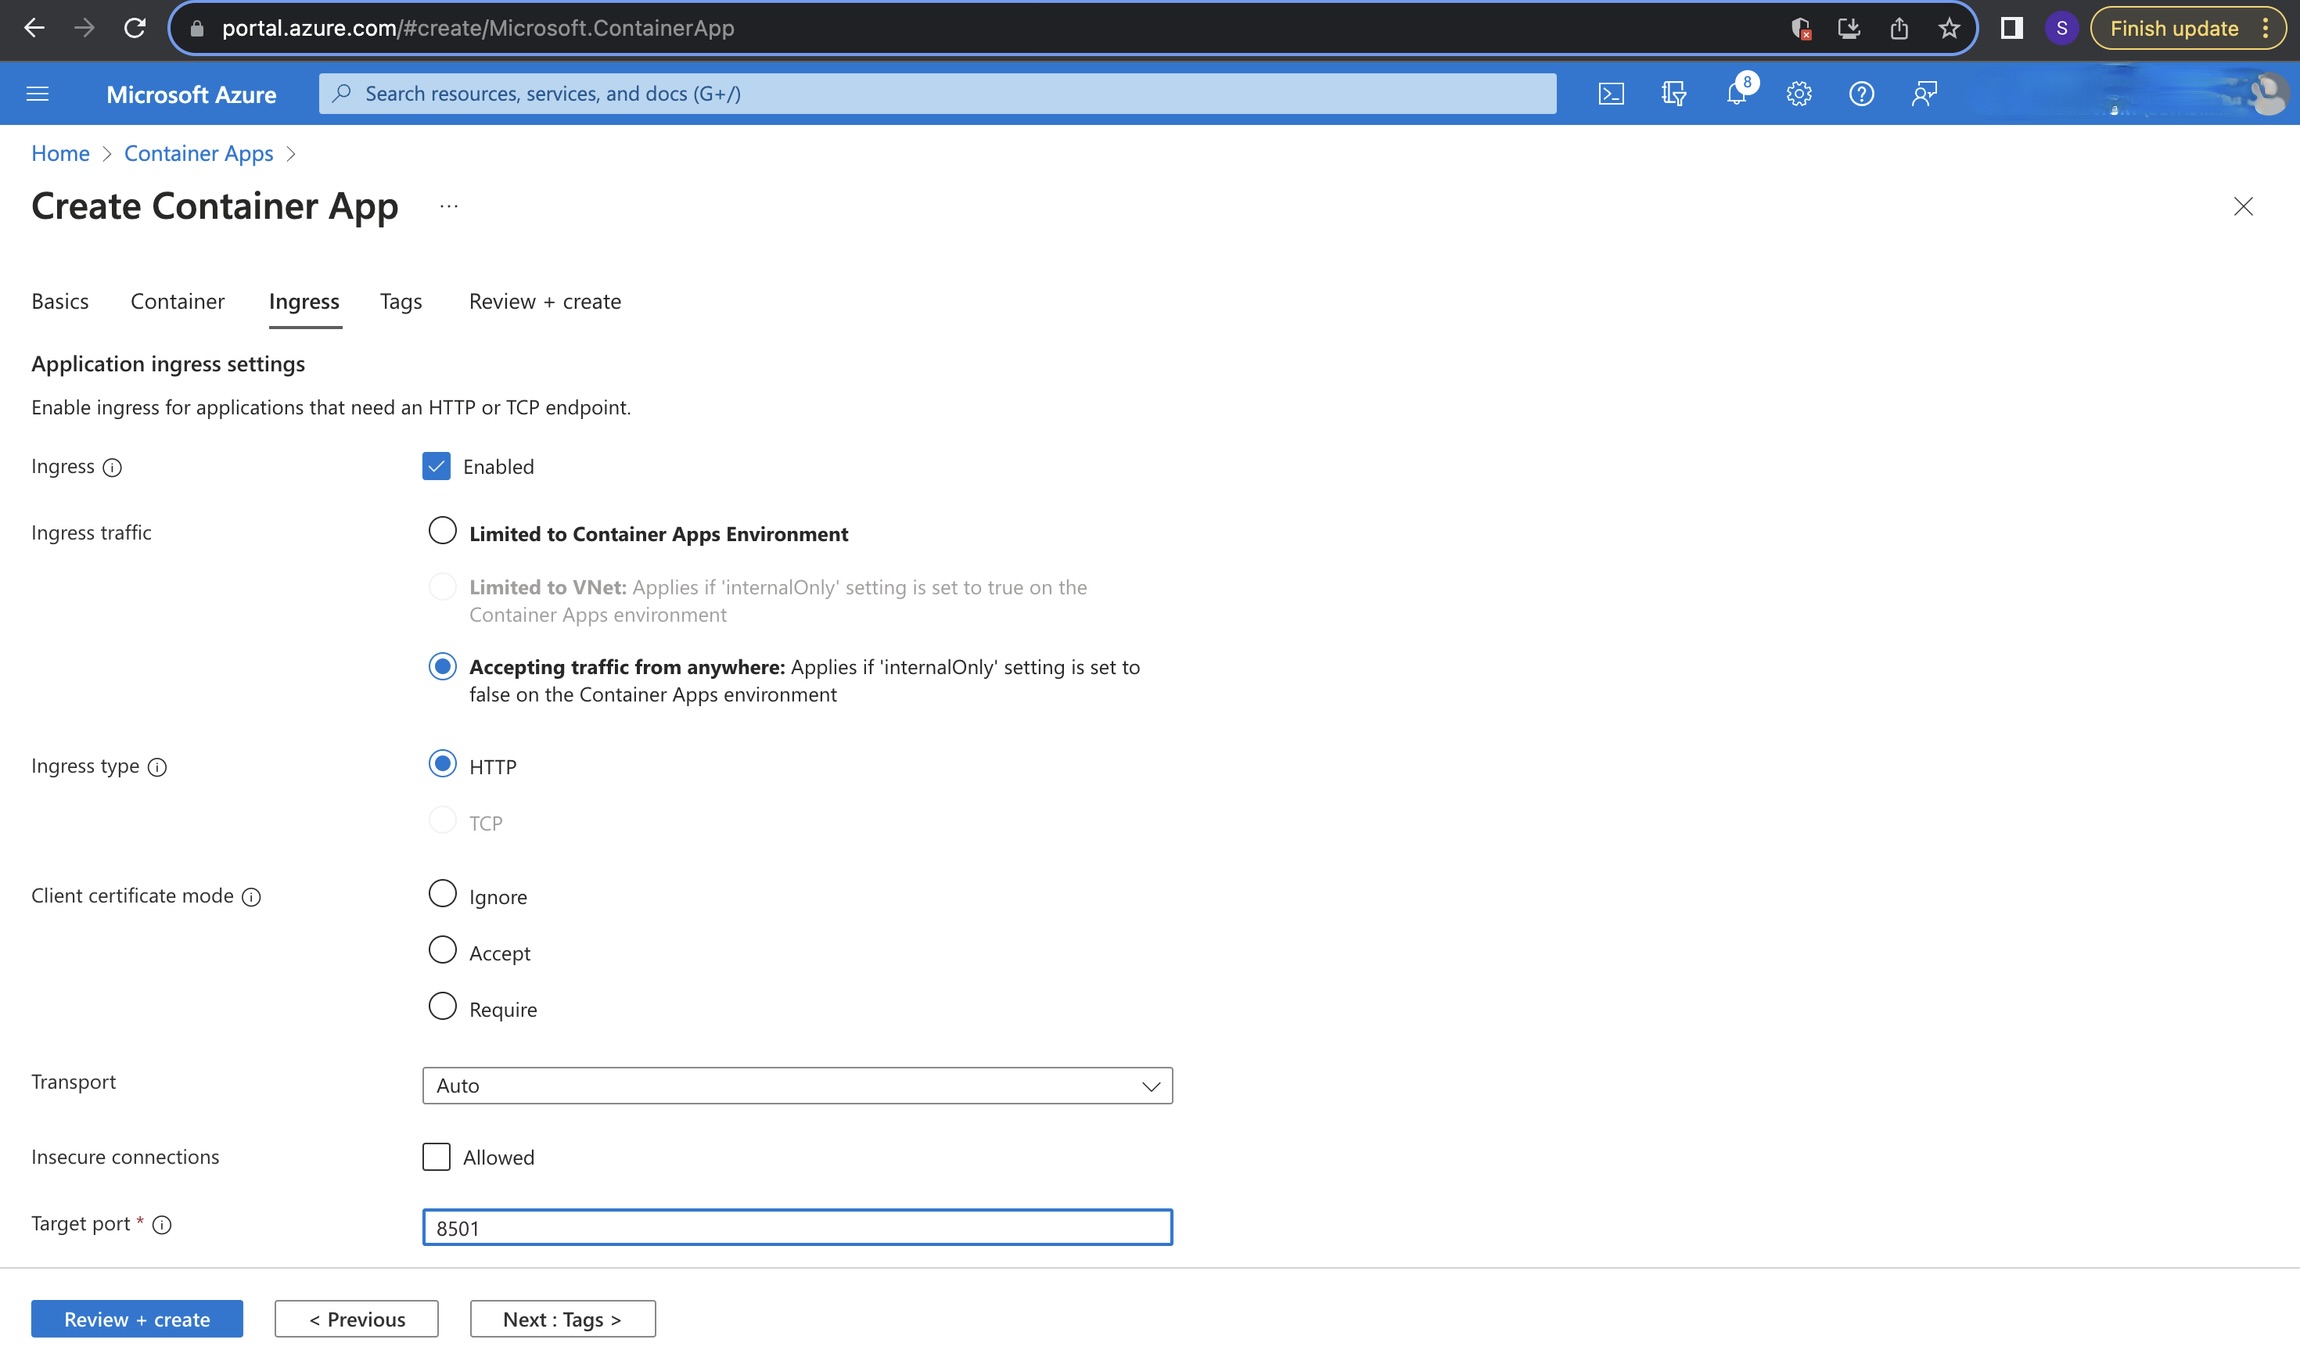The width and height of the screenshot is (2300, 1367).
Task: Open the notifications bell
Action: click(x=1737, y=94)
